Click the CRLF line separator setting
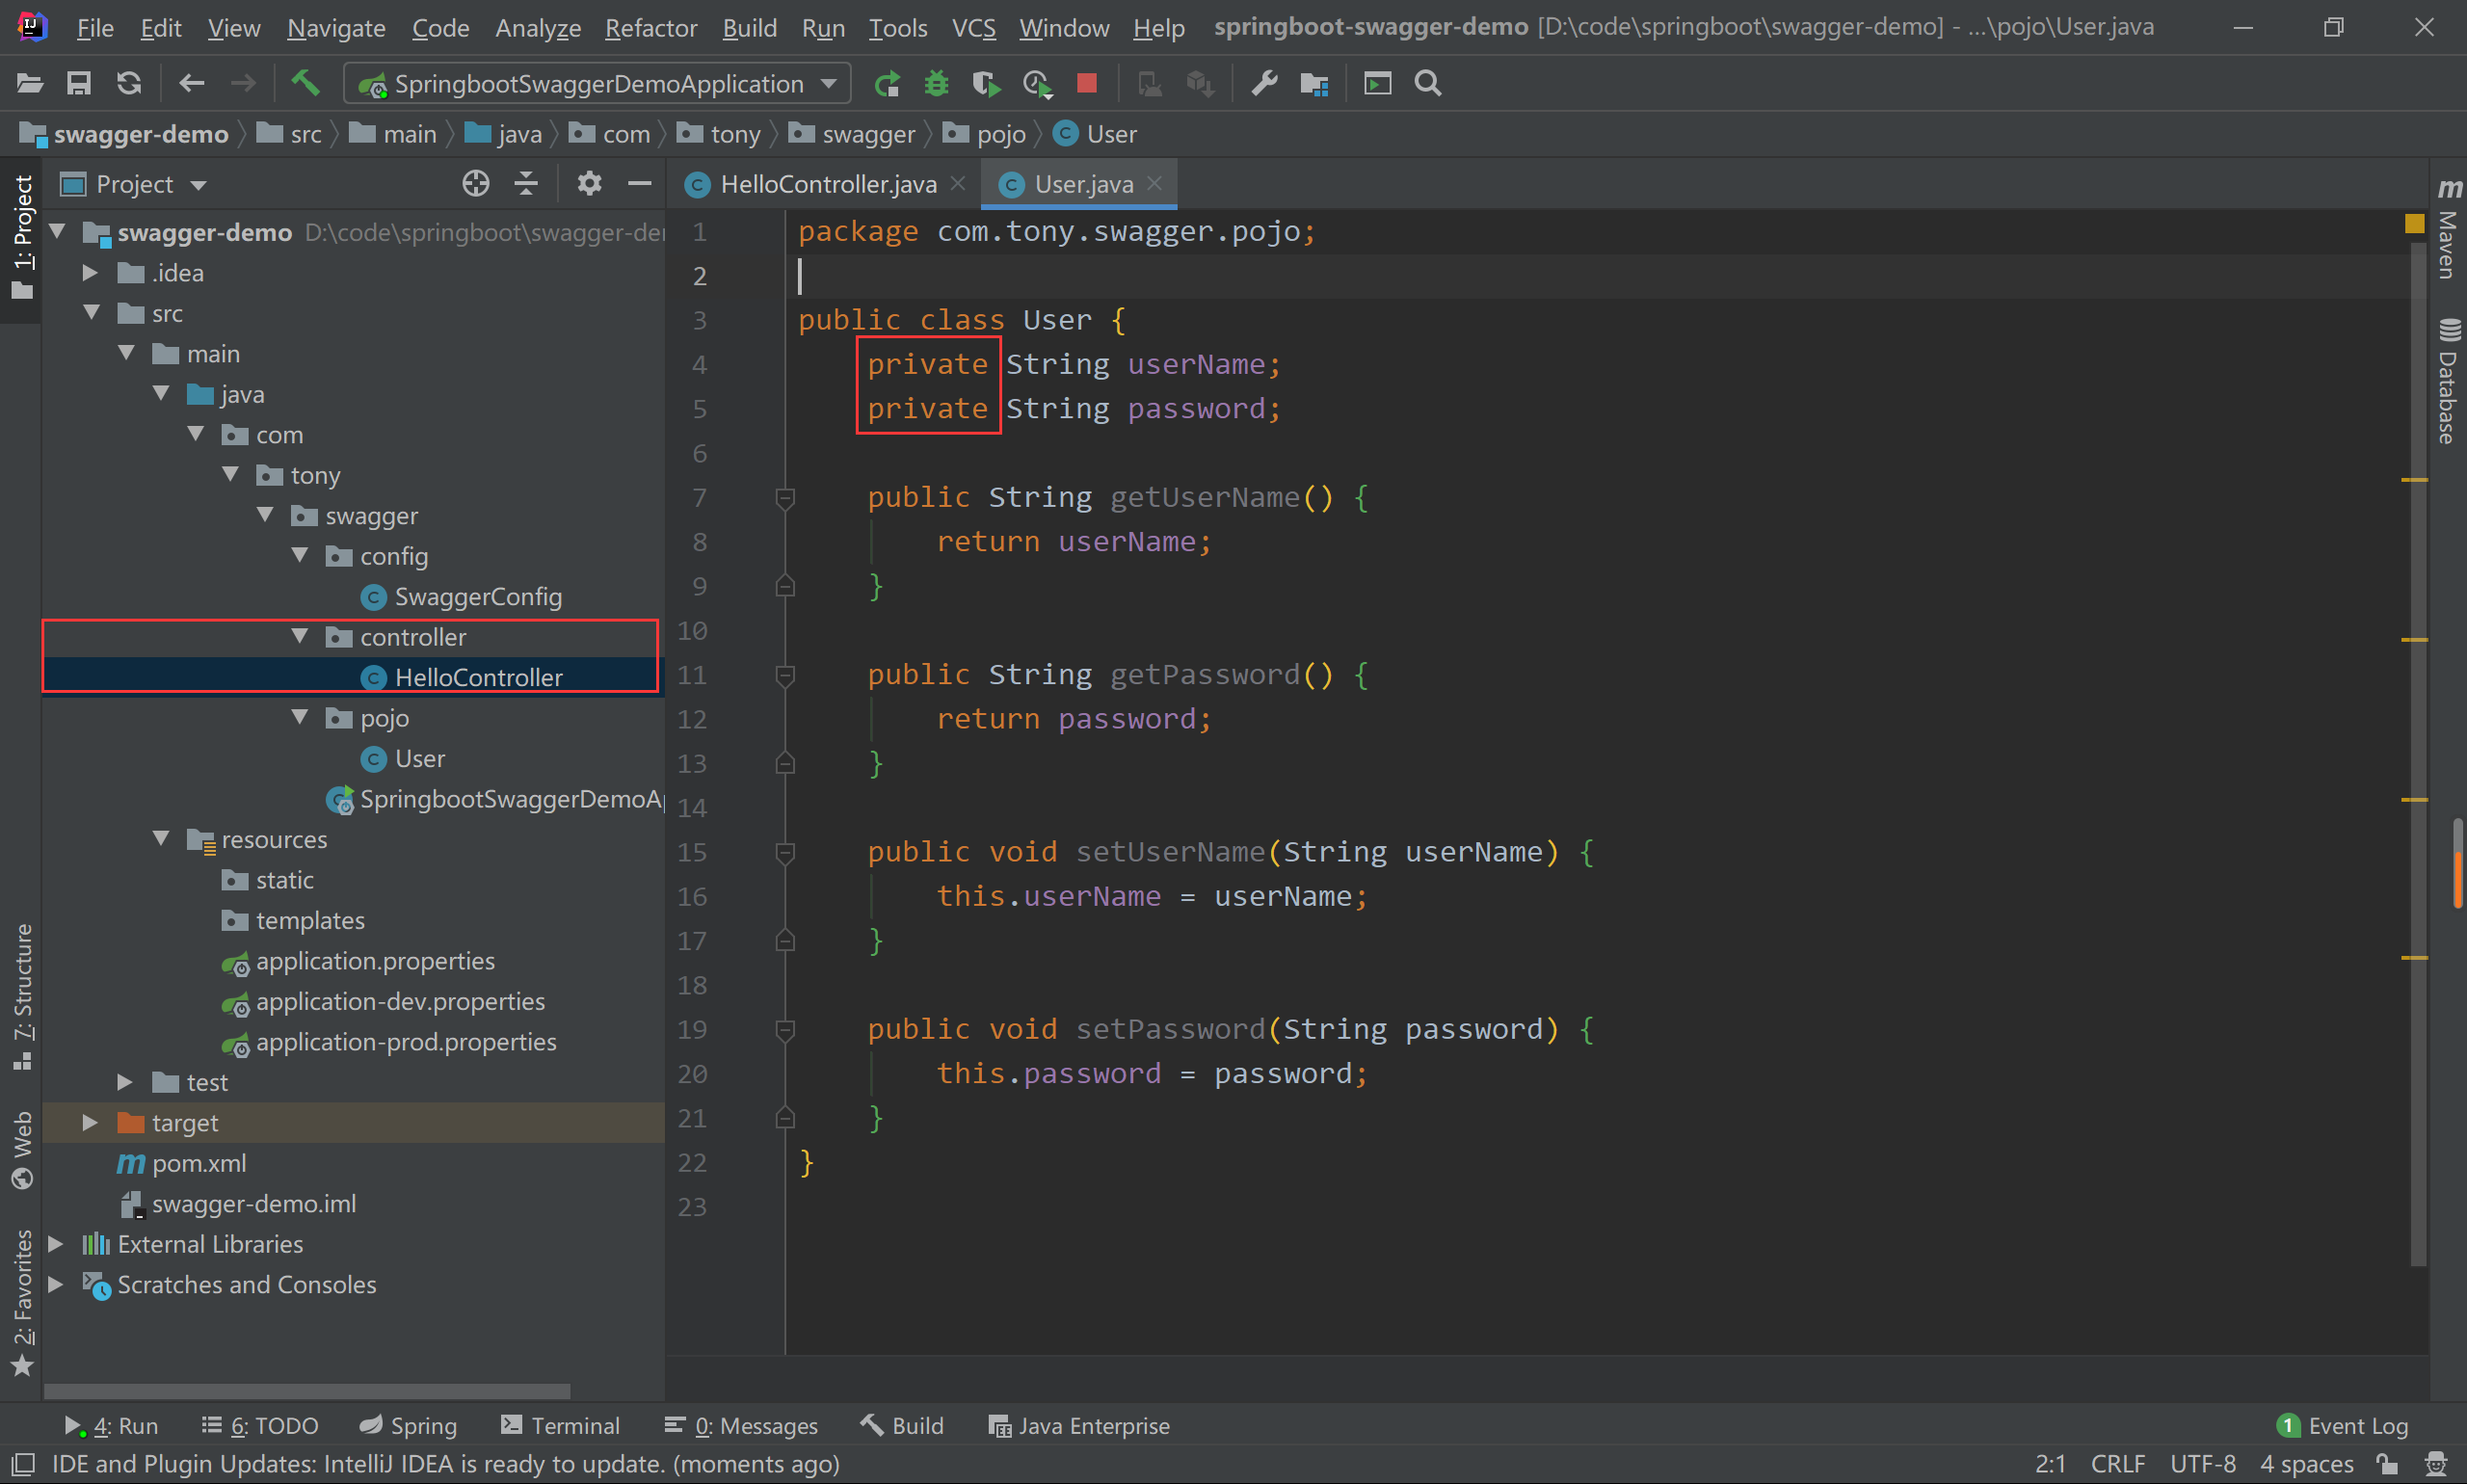The image size is (2467, 1484). click(2118, 1465)
